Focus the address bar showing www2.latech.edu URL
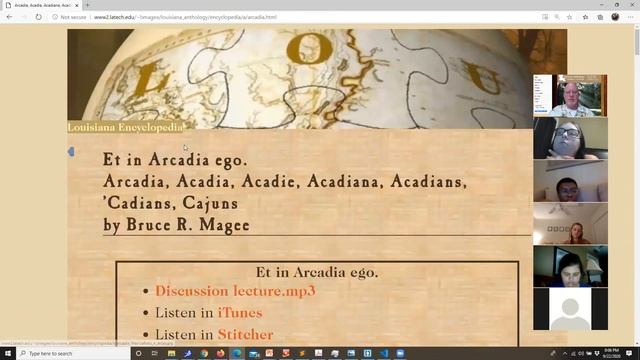The image size is (640, 360). (x=185, y=17)
